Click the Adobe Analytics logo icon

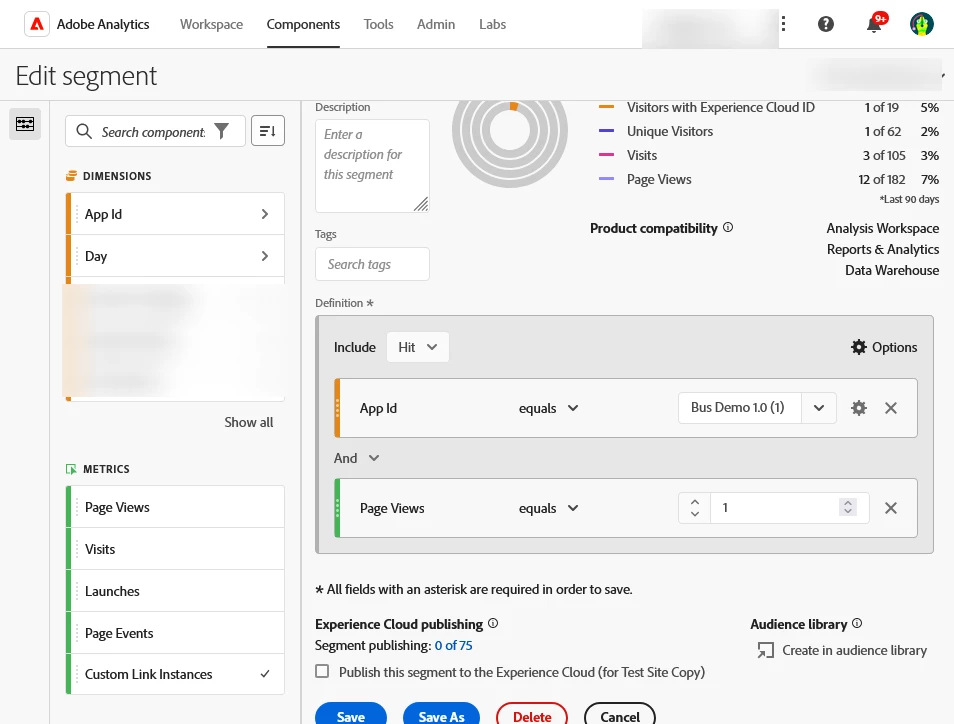point(37,24)
